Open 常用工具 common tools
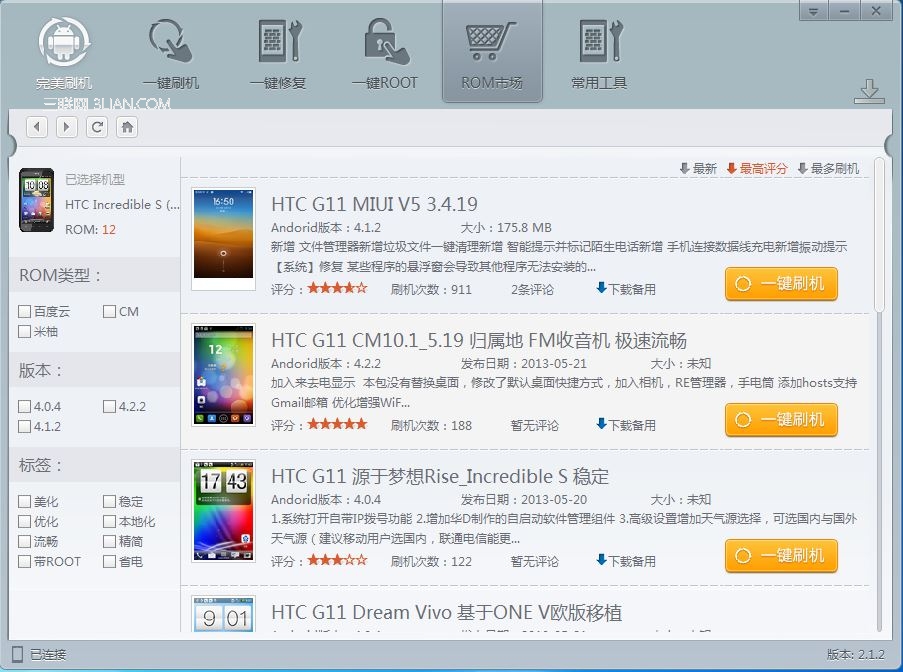The height and width of the screenshot is (672, 903). (x=599, y=54)
